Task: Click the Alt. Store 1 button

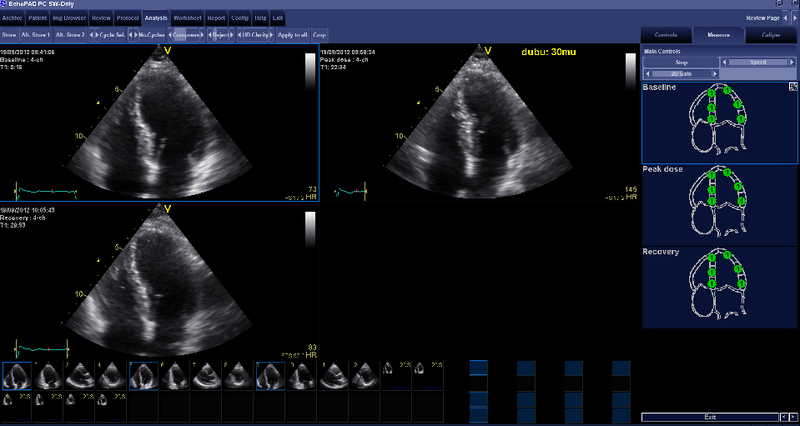Action: [x=37, y=35]
